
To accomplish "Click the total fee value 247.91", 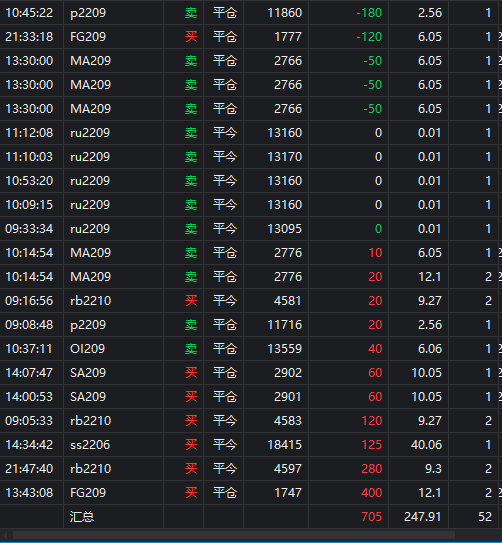I will [423, 517].
